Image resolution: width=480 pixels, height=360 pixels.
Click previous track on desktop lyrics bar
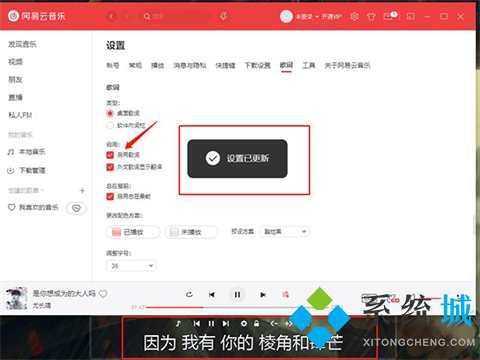(197, 323)
